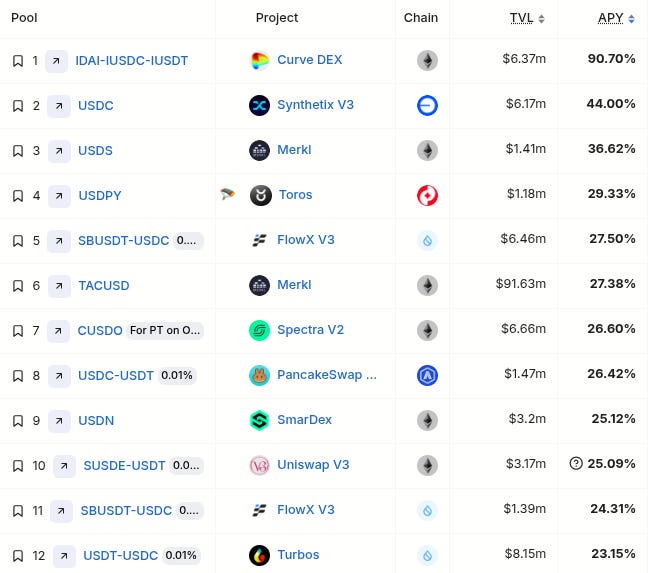
Task: Open the PancakeSwap project link
Action: click(x=327, y=375)
